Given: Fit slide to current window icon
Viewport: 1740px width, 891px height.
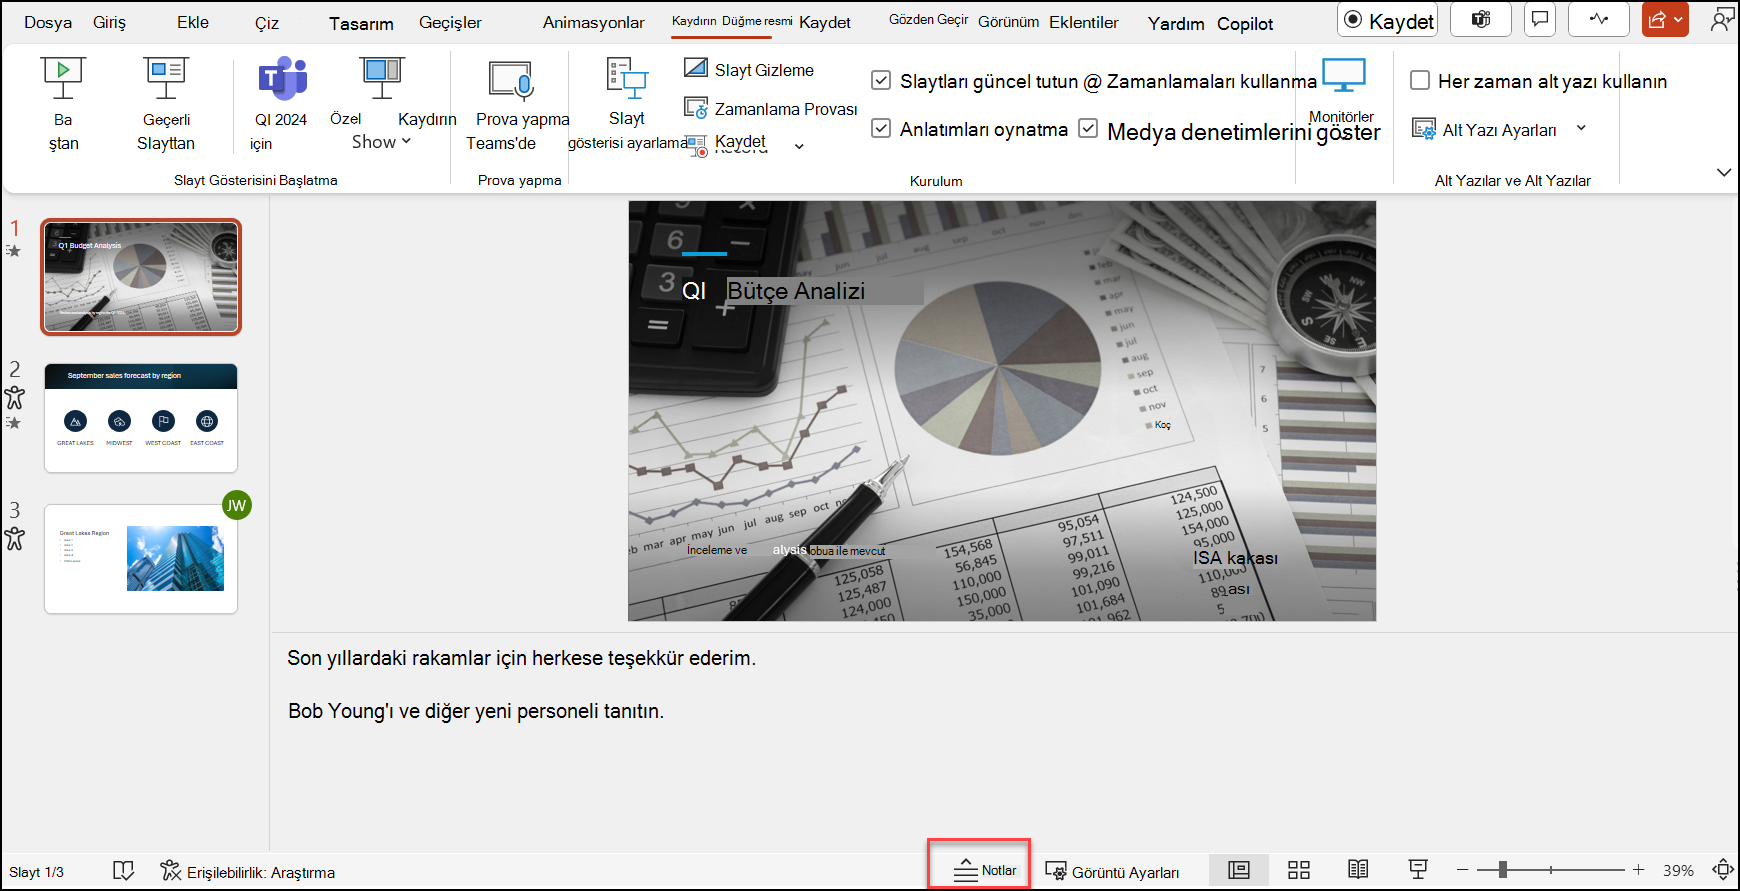Looking at the screenshot, I should [1723, 870].
